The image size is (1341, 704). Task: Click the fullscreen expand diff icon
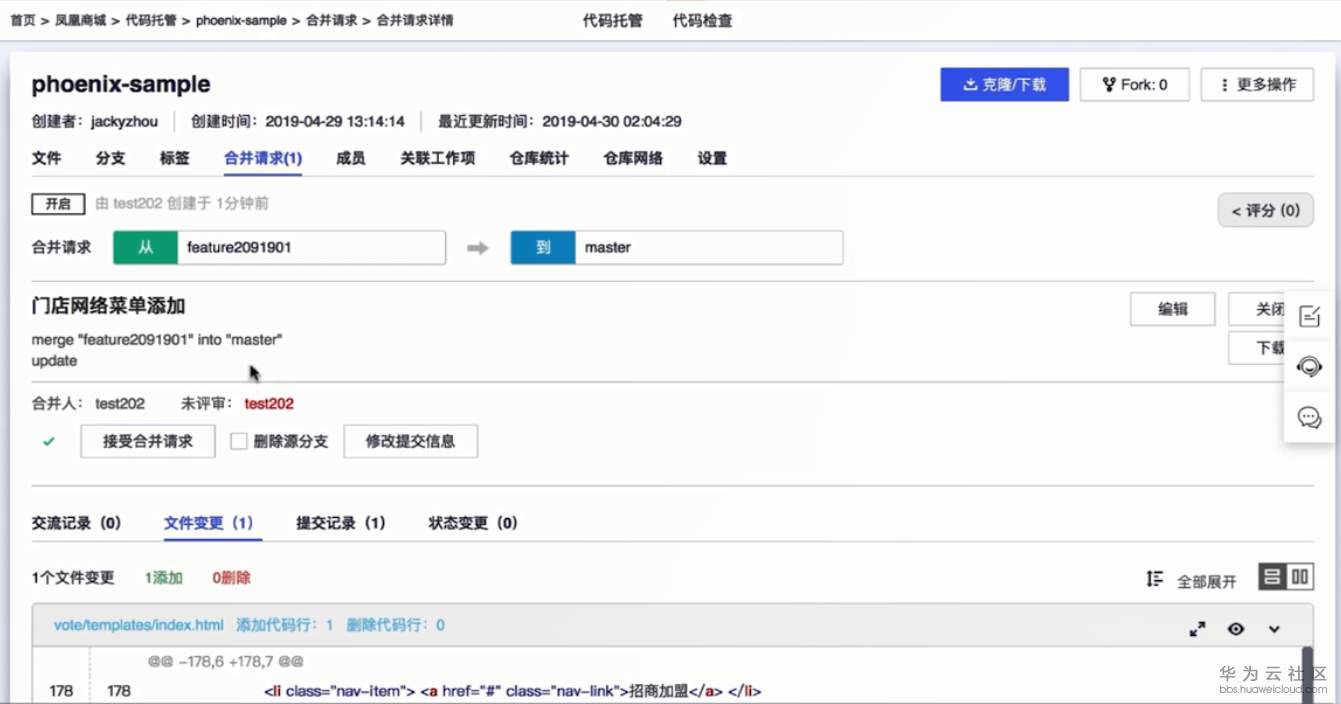(x=1197, y=629)
